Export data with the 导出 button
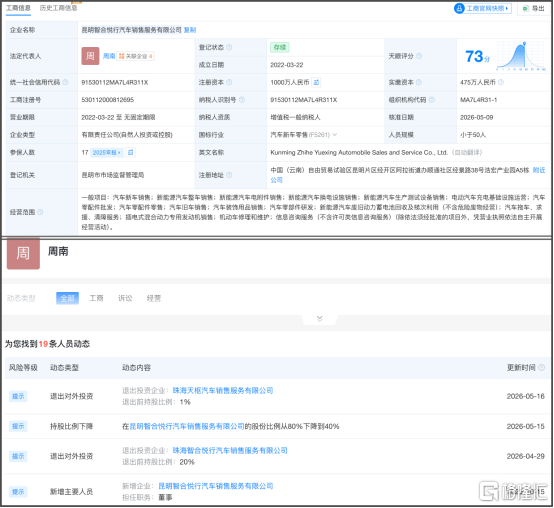The height and width of the screenshot is (508, 554). point(534,8)
